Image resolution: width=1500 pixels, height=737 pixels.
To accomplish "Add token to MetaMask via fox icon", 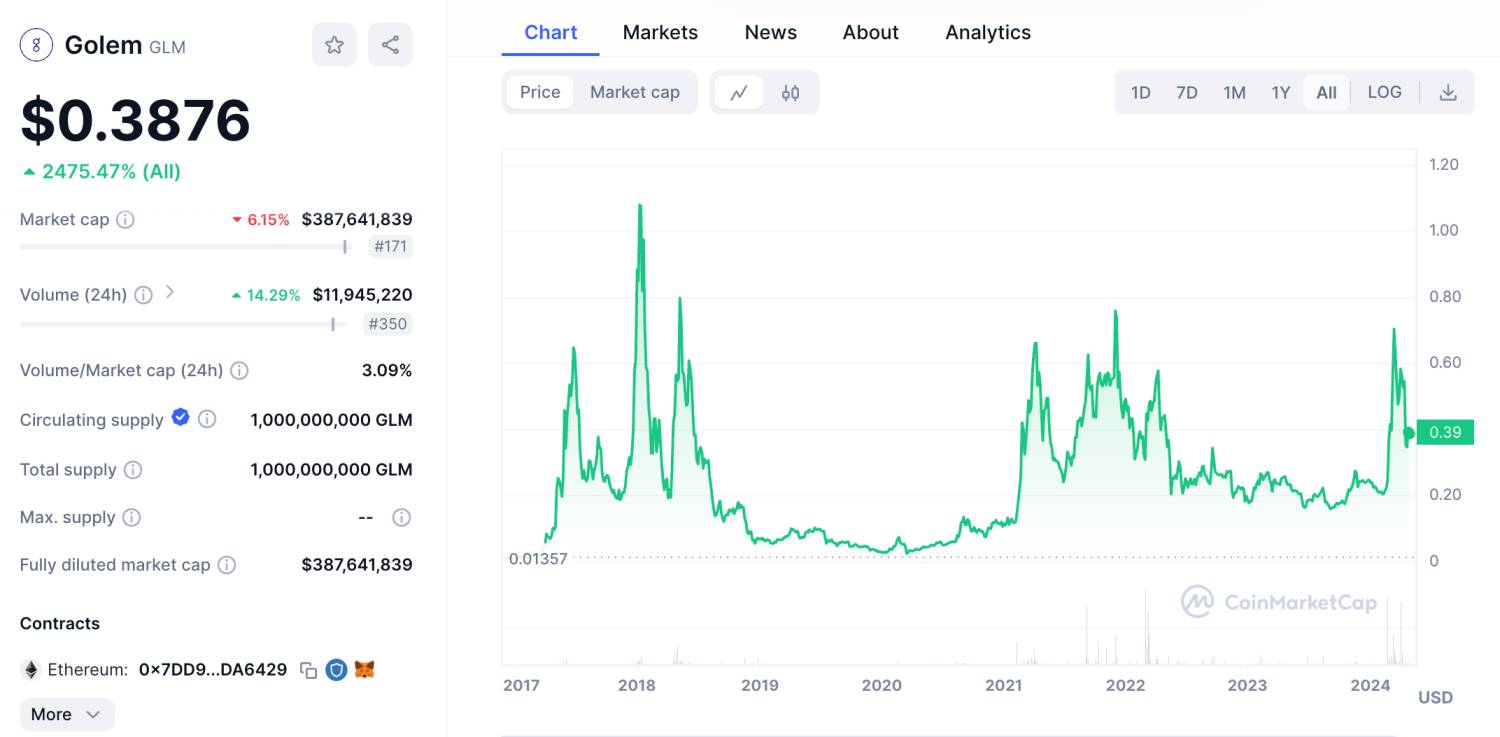I will (x=365, y=669).
